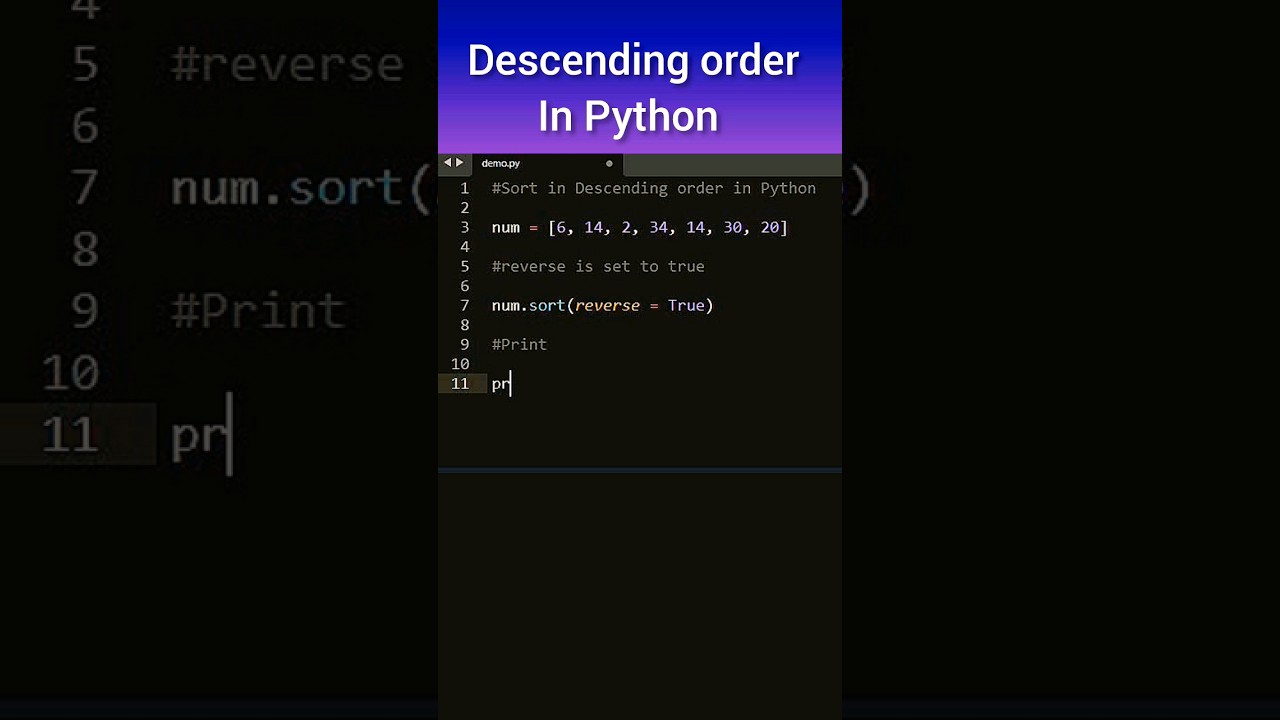Image resolution: width=1280 pixels, height=720 pixels.
Task: Select the demo.py tab
Action: (545, 163)
